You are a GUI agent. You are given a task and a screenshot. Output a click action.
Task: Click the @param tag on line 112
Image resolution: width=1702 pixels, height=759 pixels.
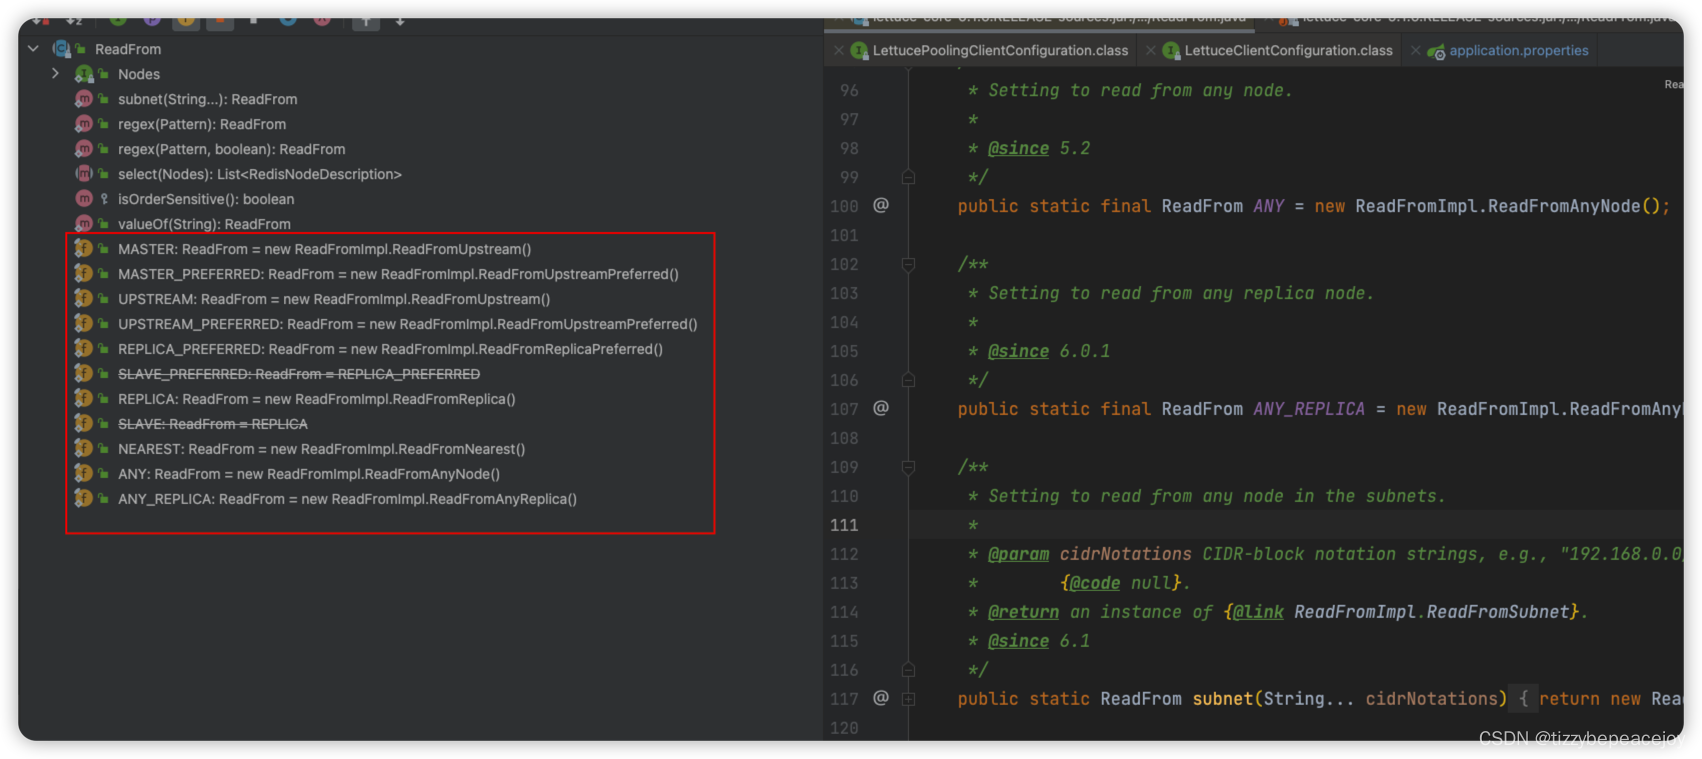(1018, 554)
